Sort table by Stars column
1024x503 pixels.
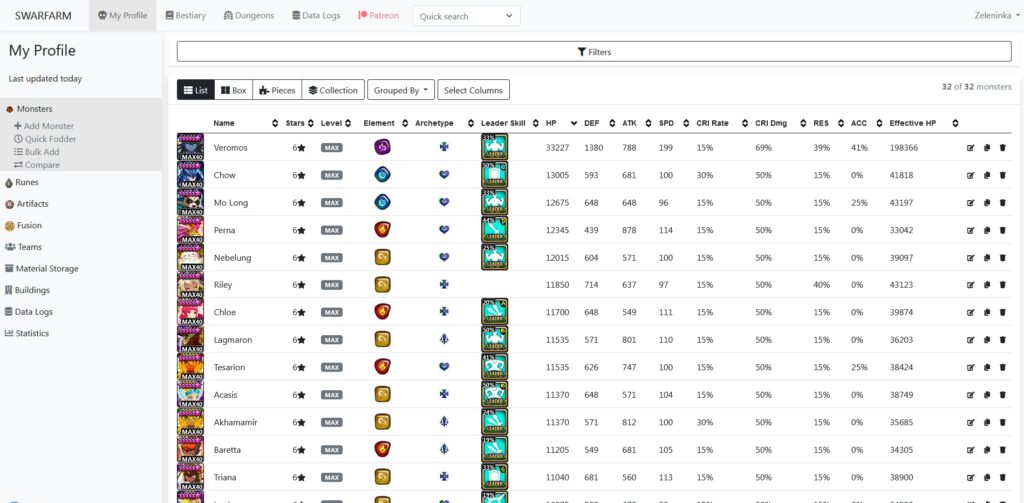tap(299, 123)
